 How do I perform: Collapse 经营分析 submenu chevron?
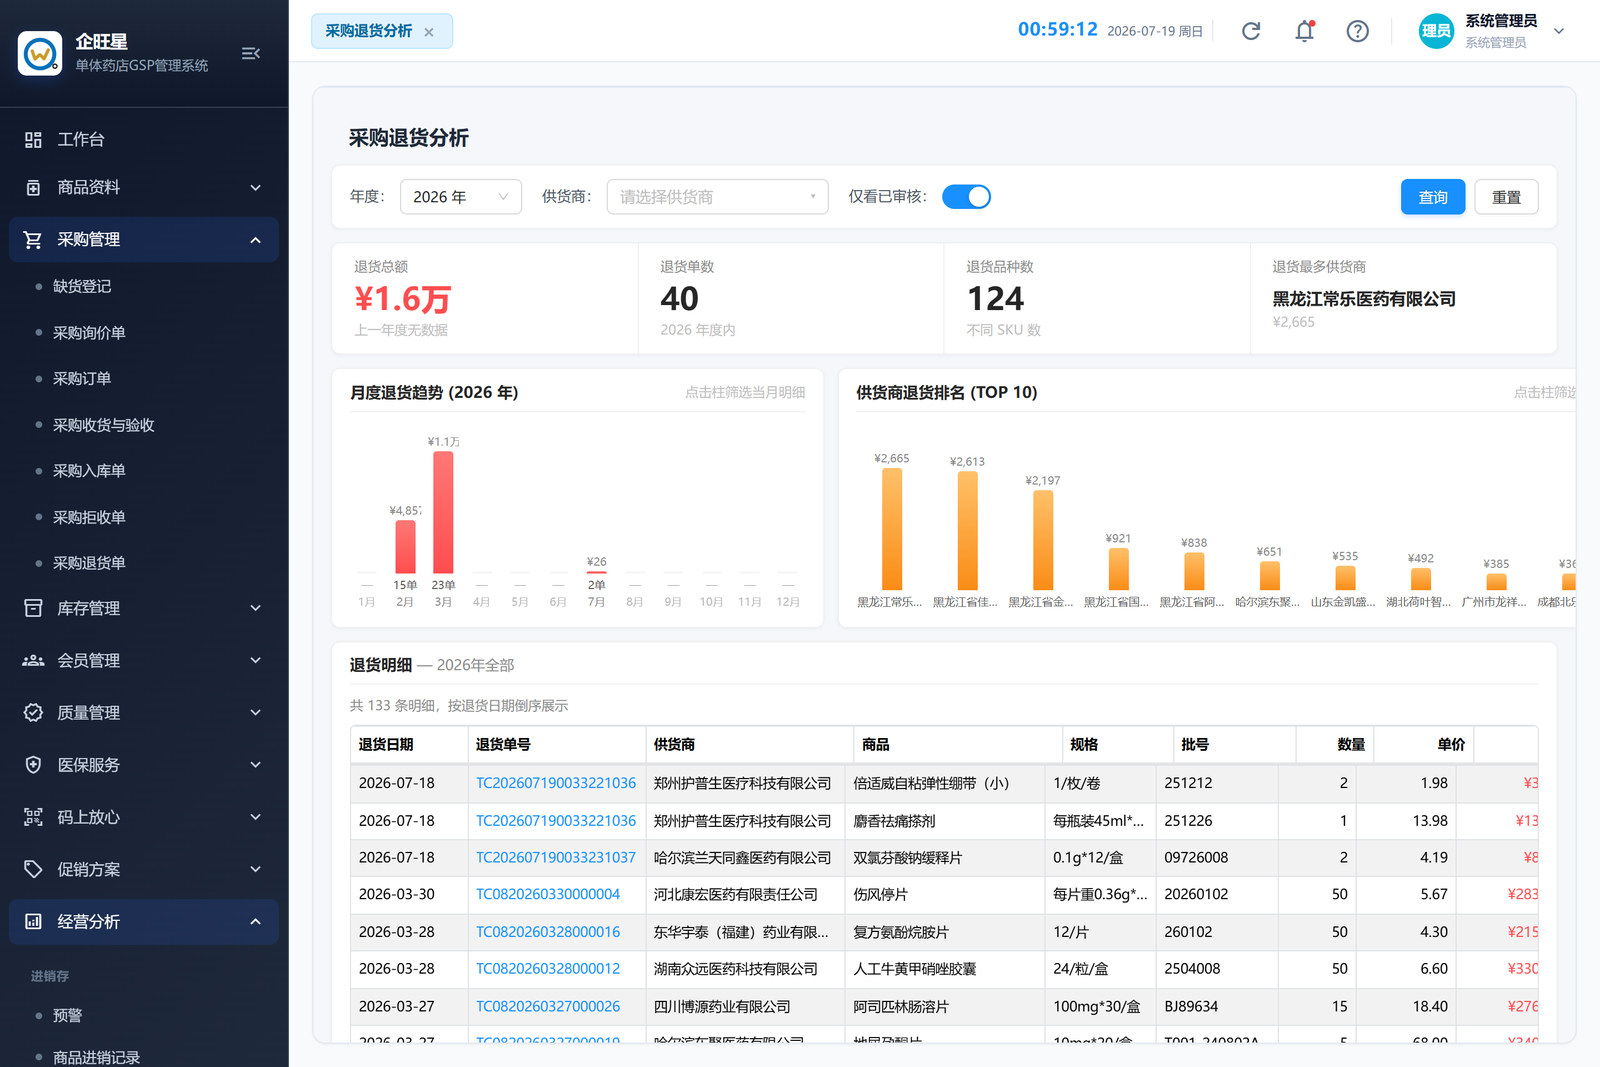click(x=255, y=921)
